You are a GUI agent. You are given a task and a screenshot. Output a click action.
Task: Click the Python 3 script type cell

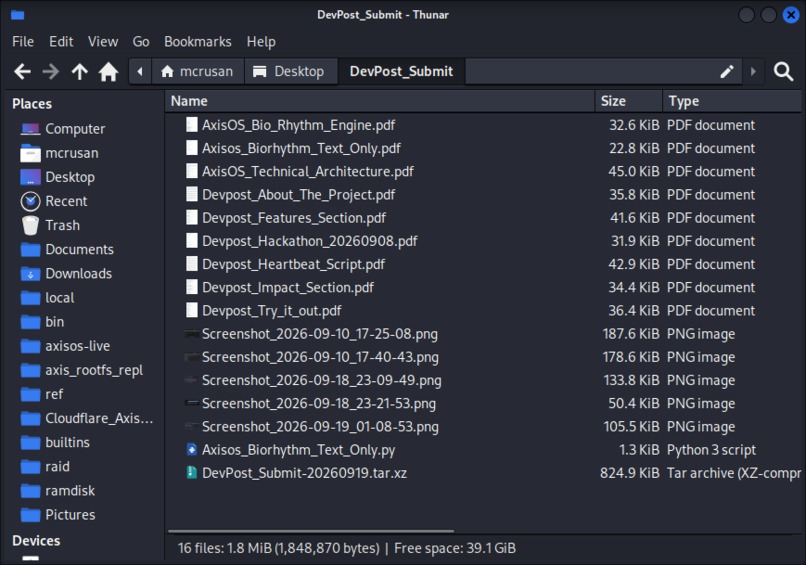click(x=711, y=450)
